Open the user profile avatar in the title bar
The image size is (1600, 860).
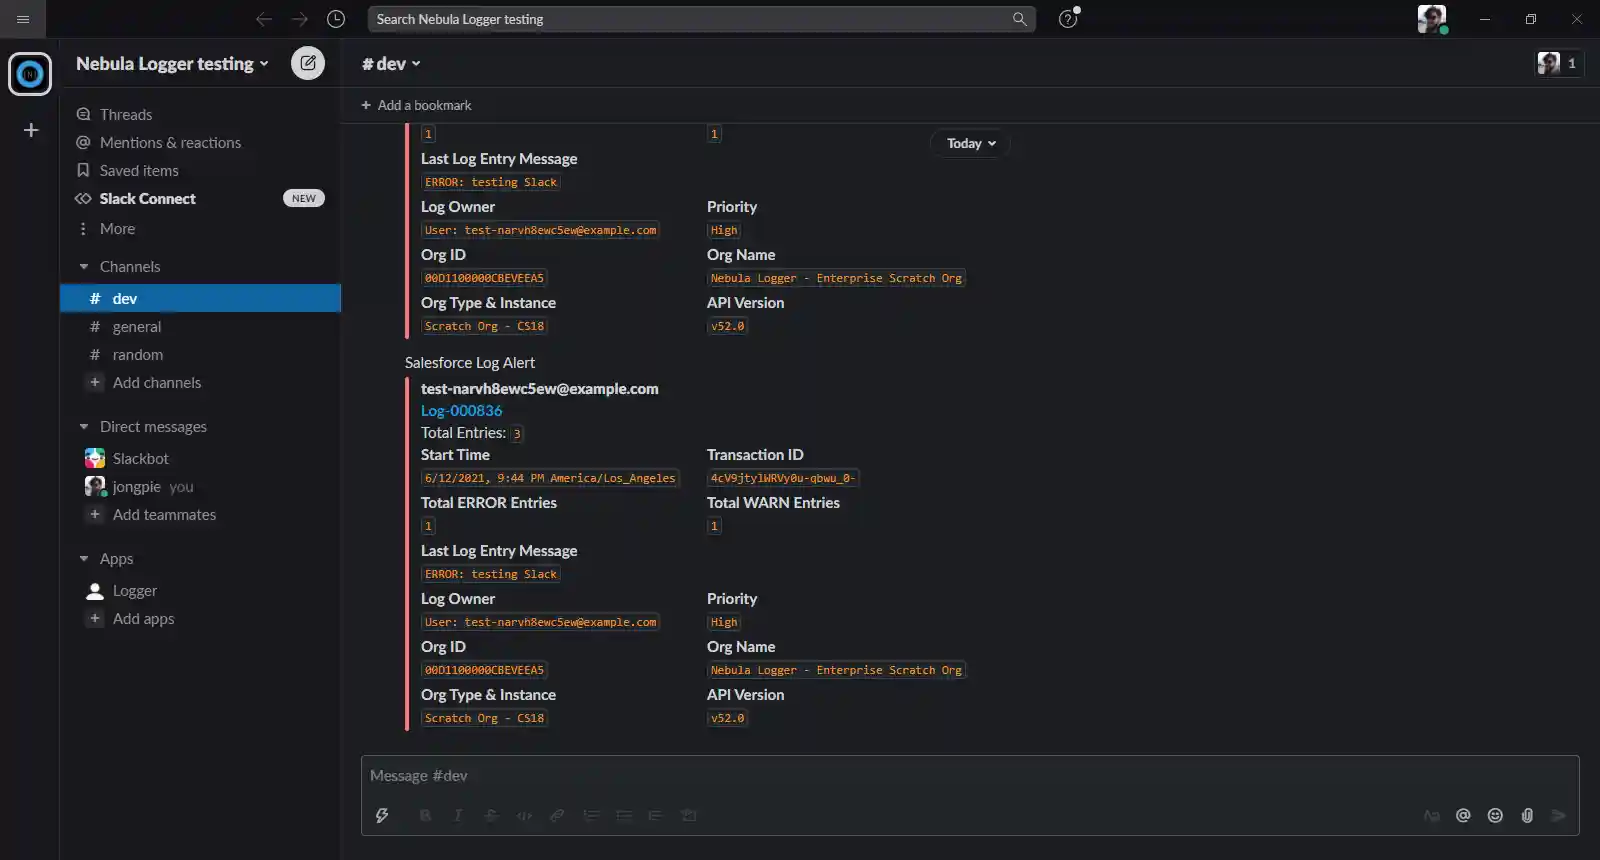pos(1431,19)
